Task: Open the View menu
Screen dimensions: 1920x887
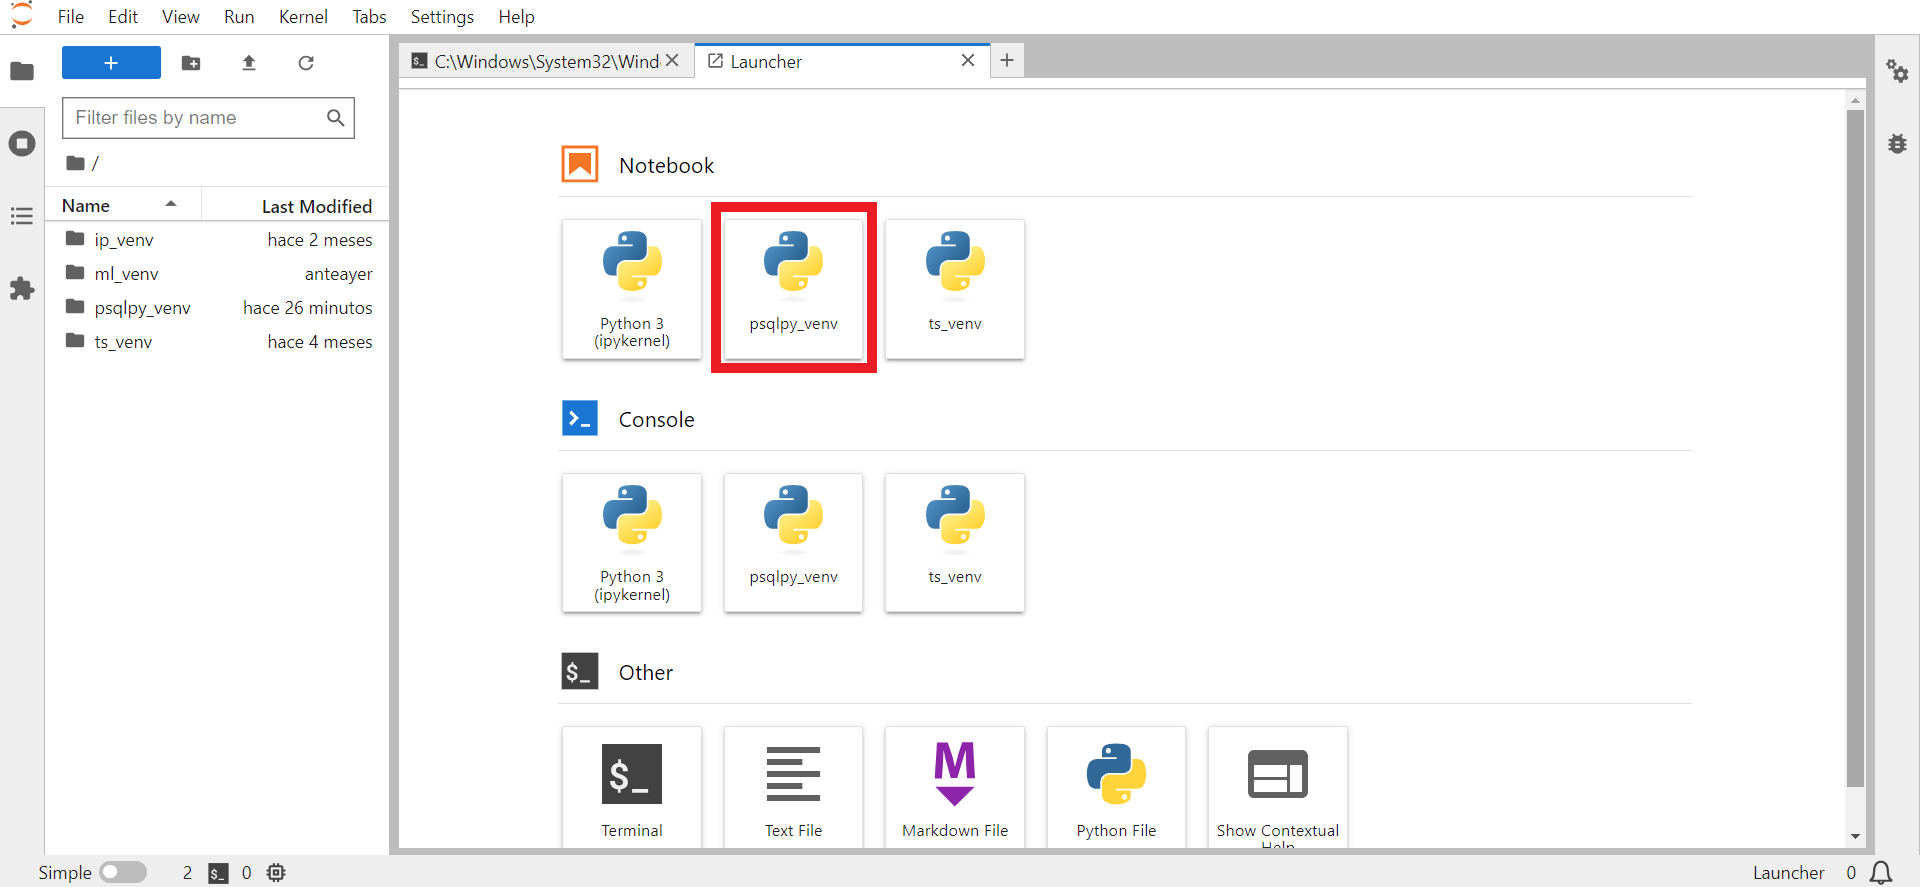Action: pyautogui.click(x=181, y=17)
